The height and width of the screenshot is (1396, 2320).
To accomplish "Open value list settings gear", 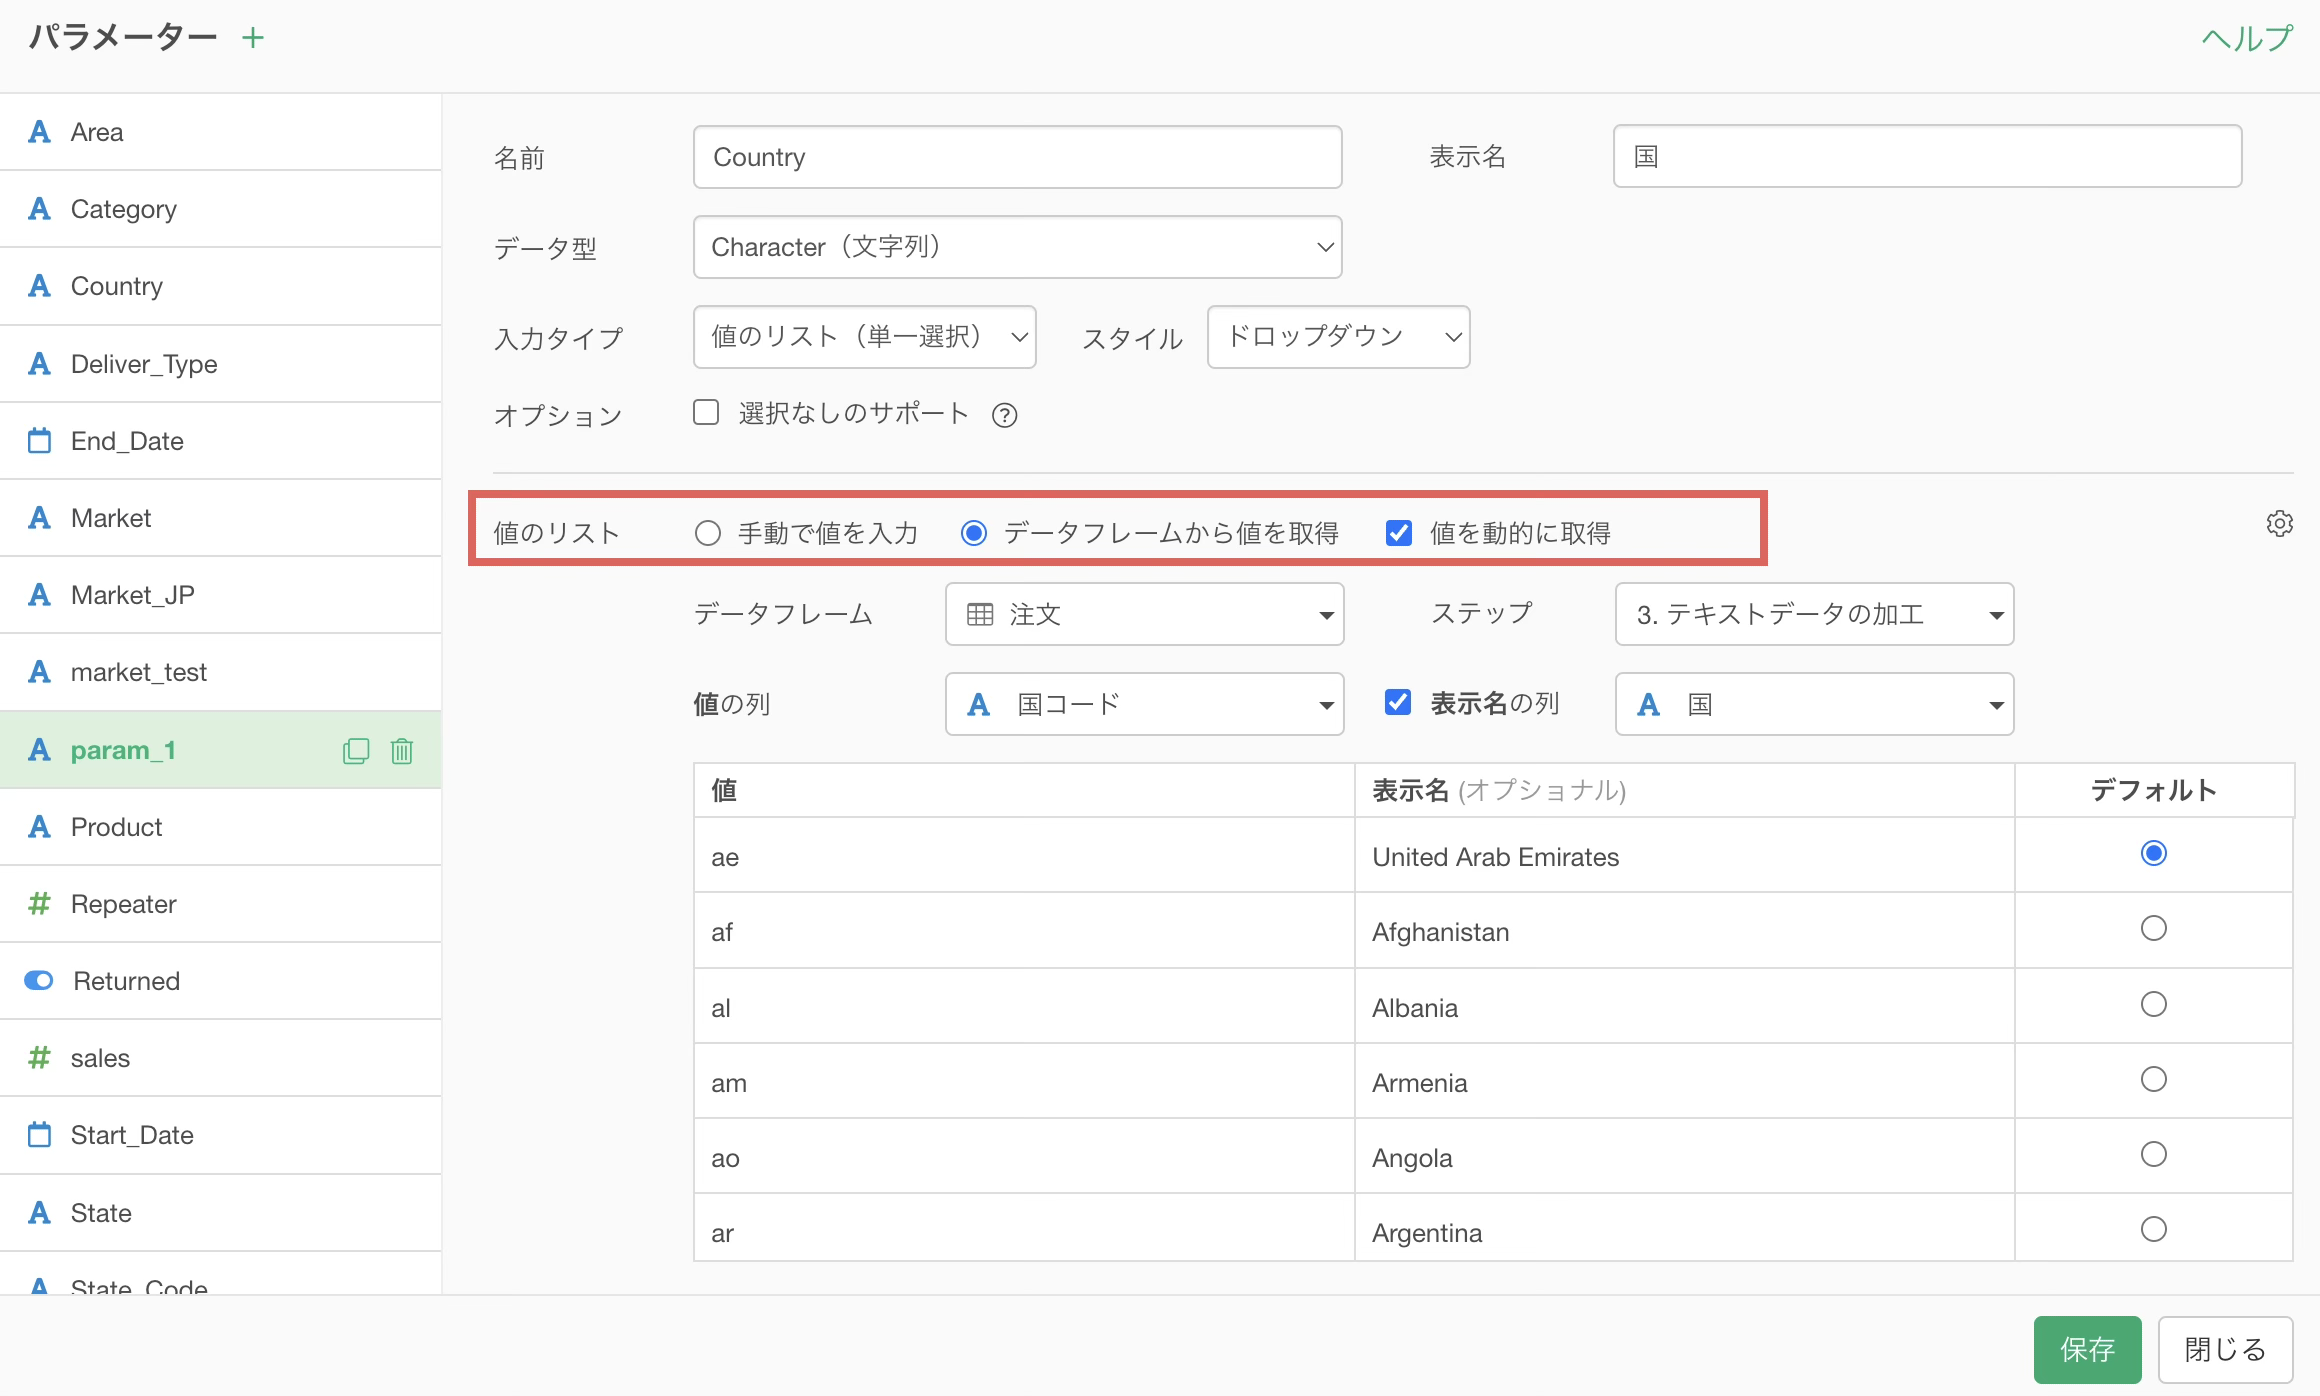I will pyautogui.click(x=2279, y=523).
